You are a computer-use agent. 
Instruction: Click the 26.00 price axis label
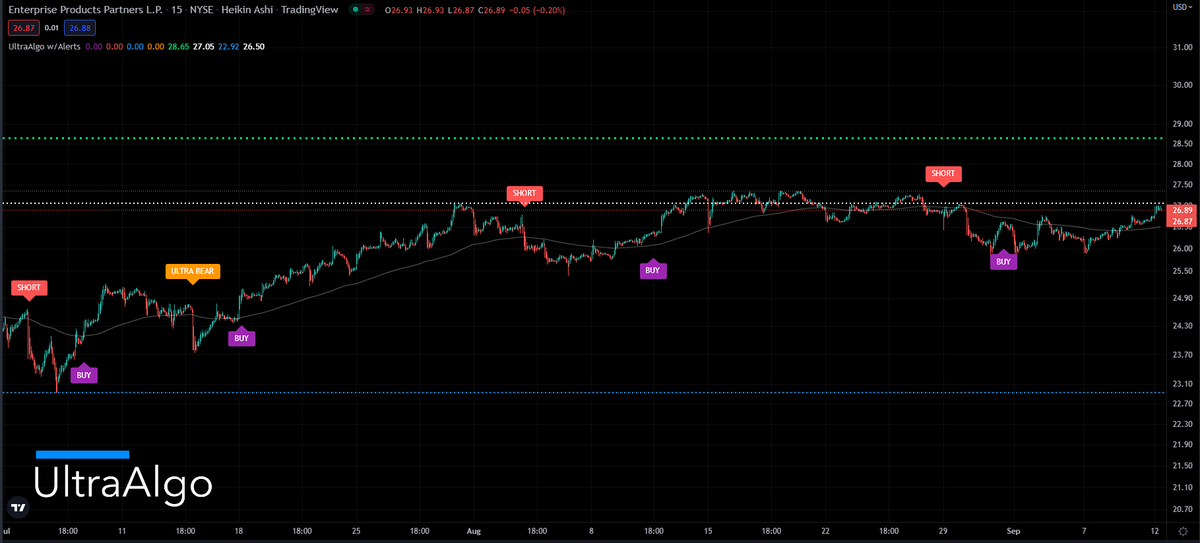point(1181,249)
